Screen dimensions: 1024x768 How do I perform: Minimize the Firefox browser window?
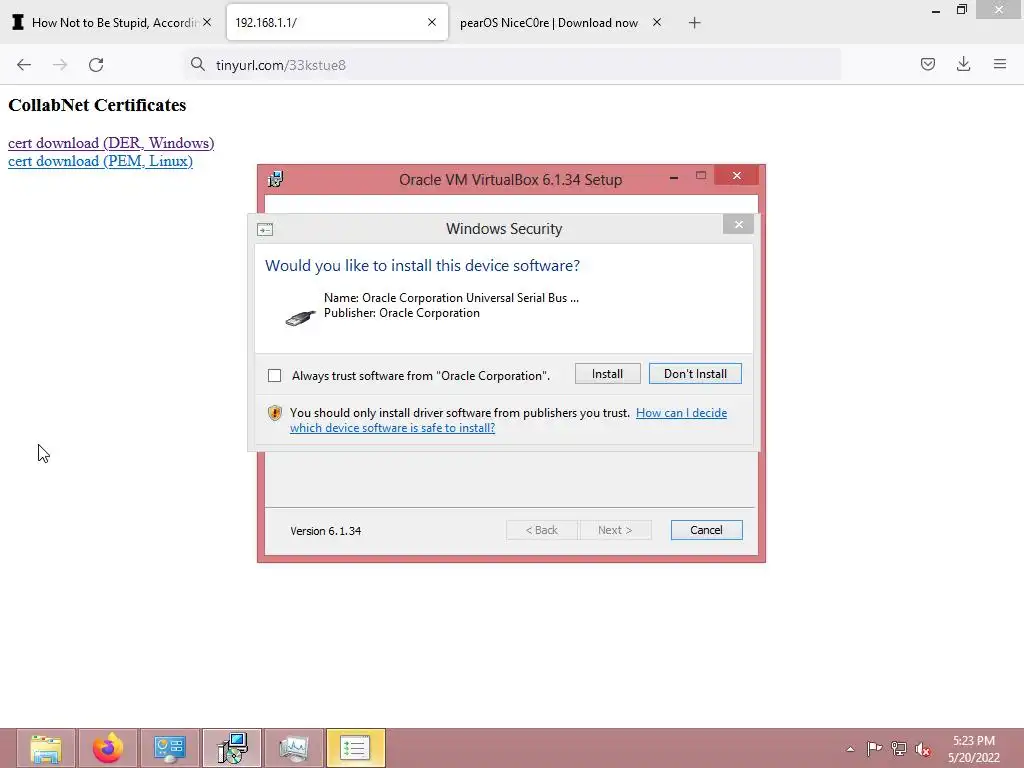[936, 11]
